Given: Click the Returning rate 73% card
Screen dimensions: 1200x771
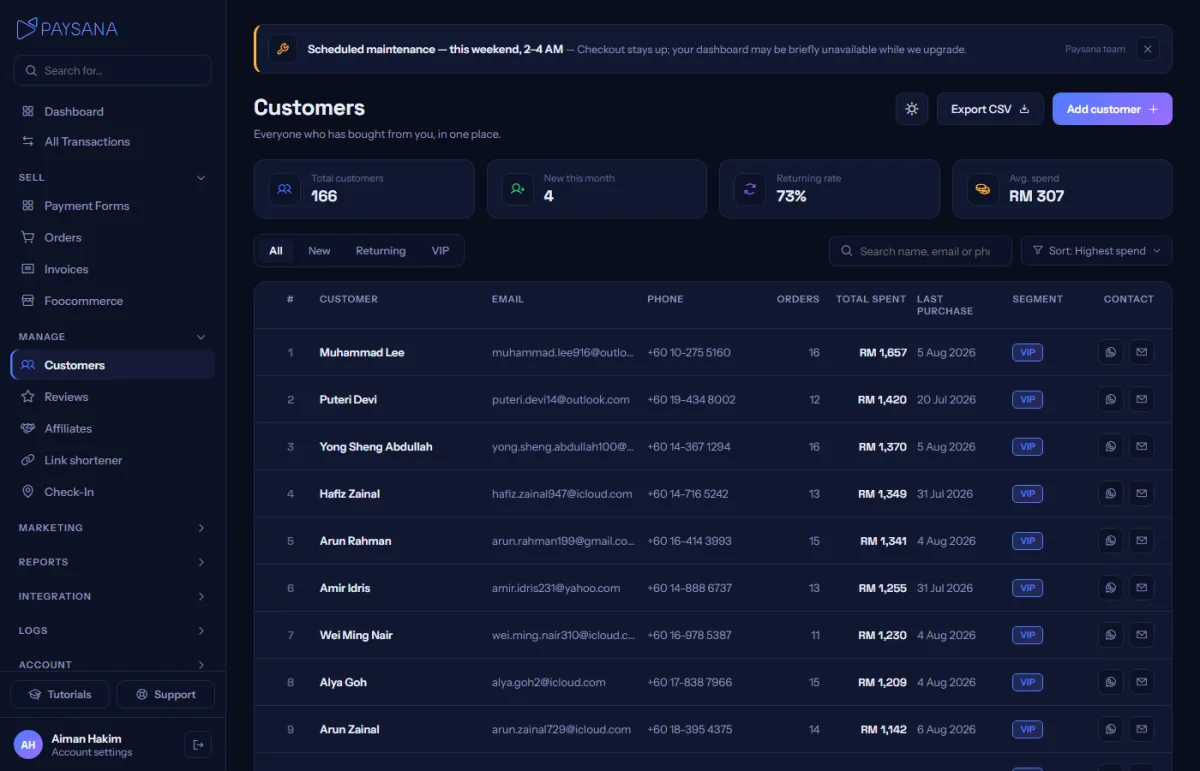Looking at the screenshot, I should coord(829,189).
